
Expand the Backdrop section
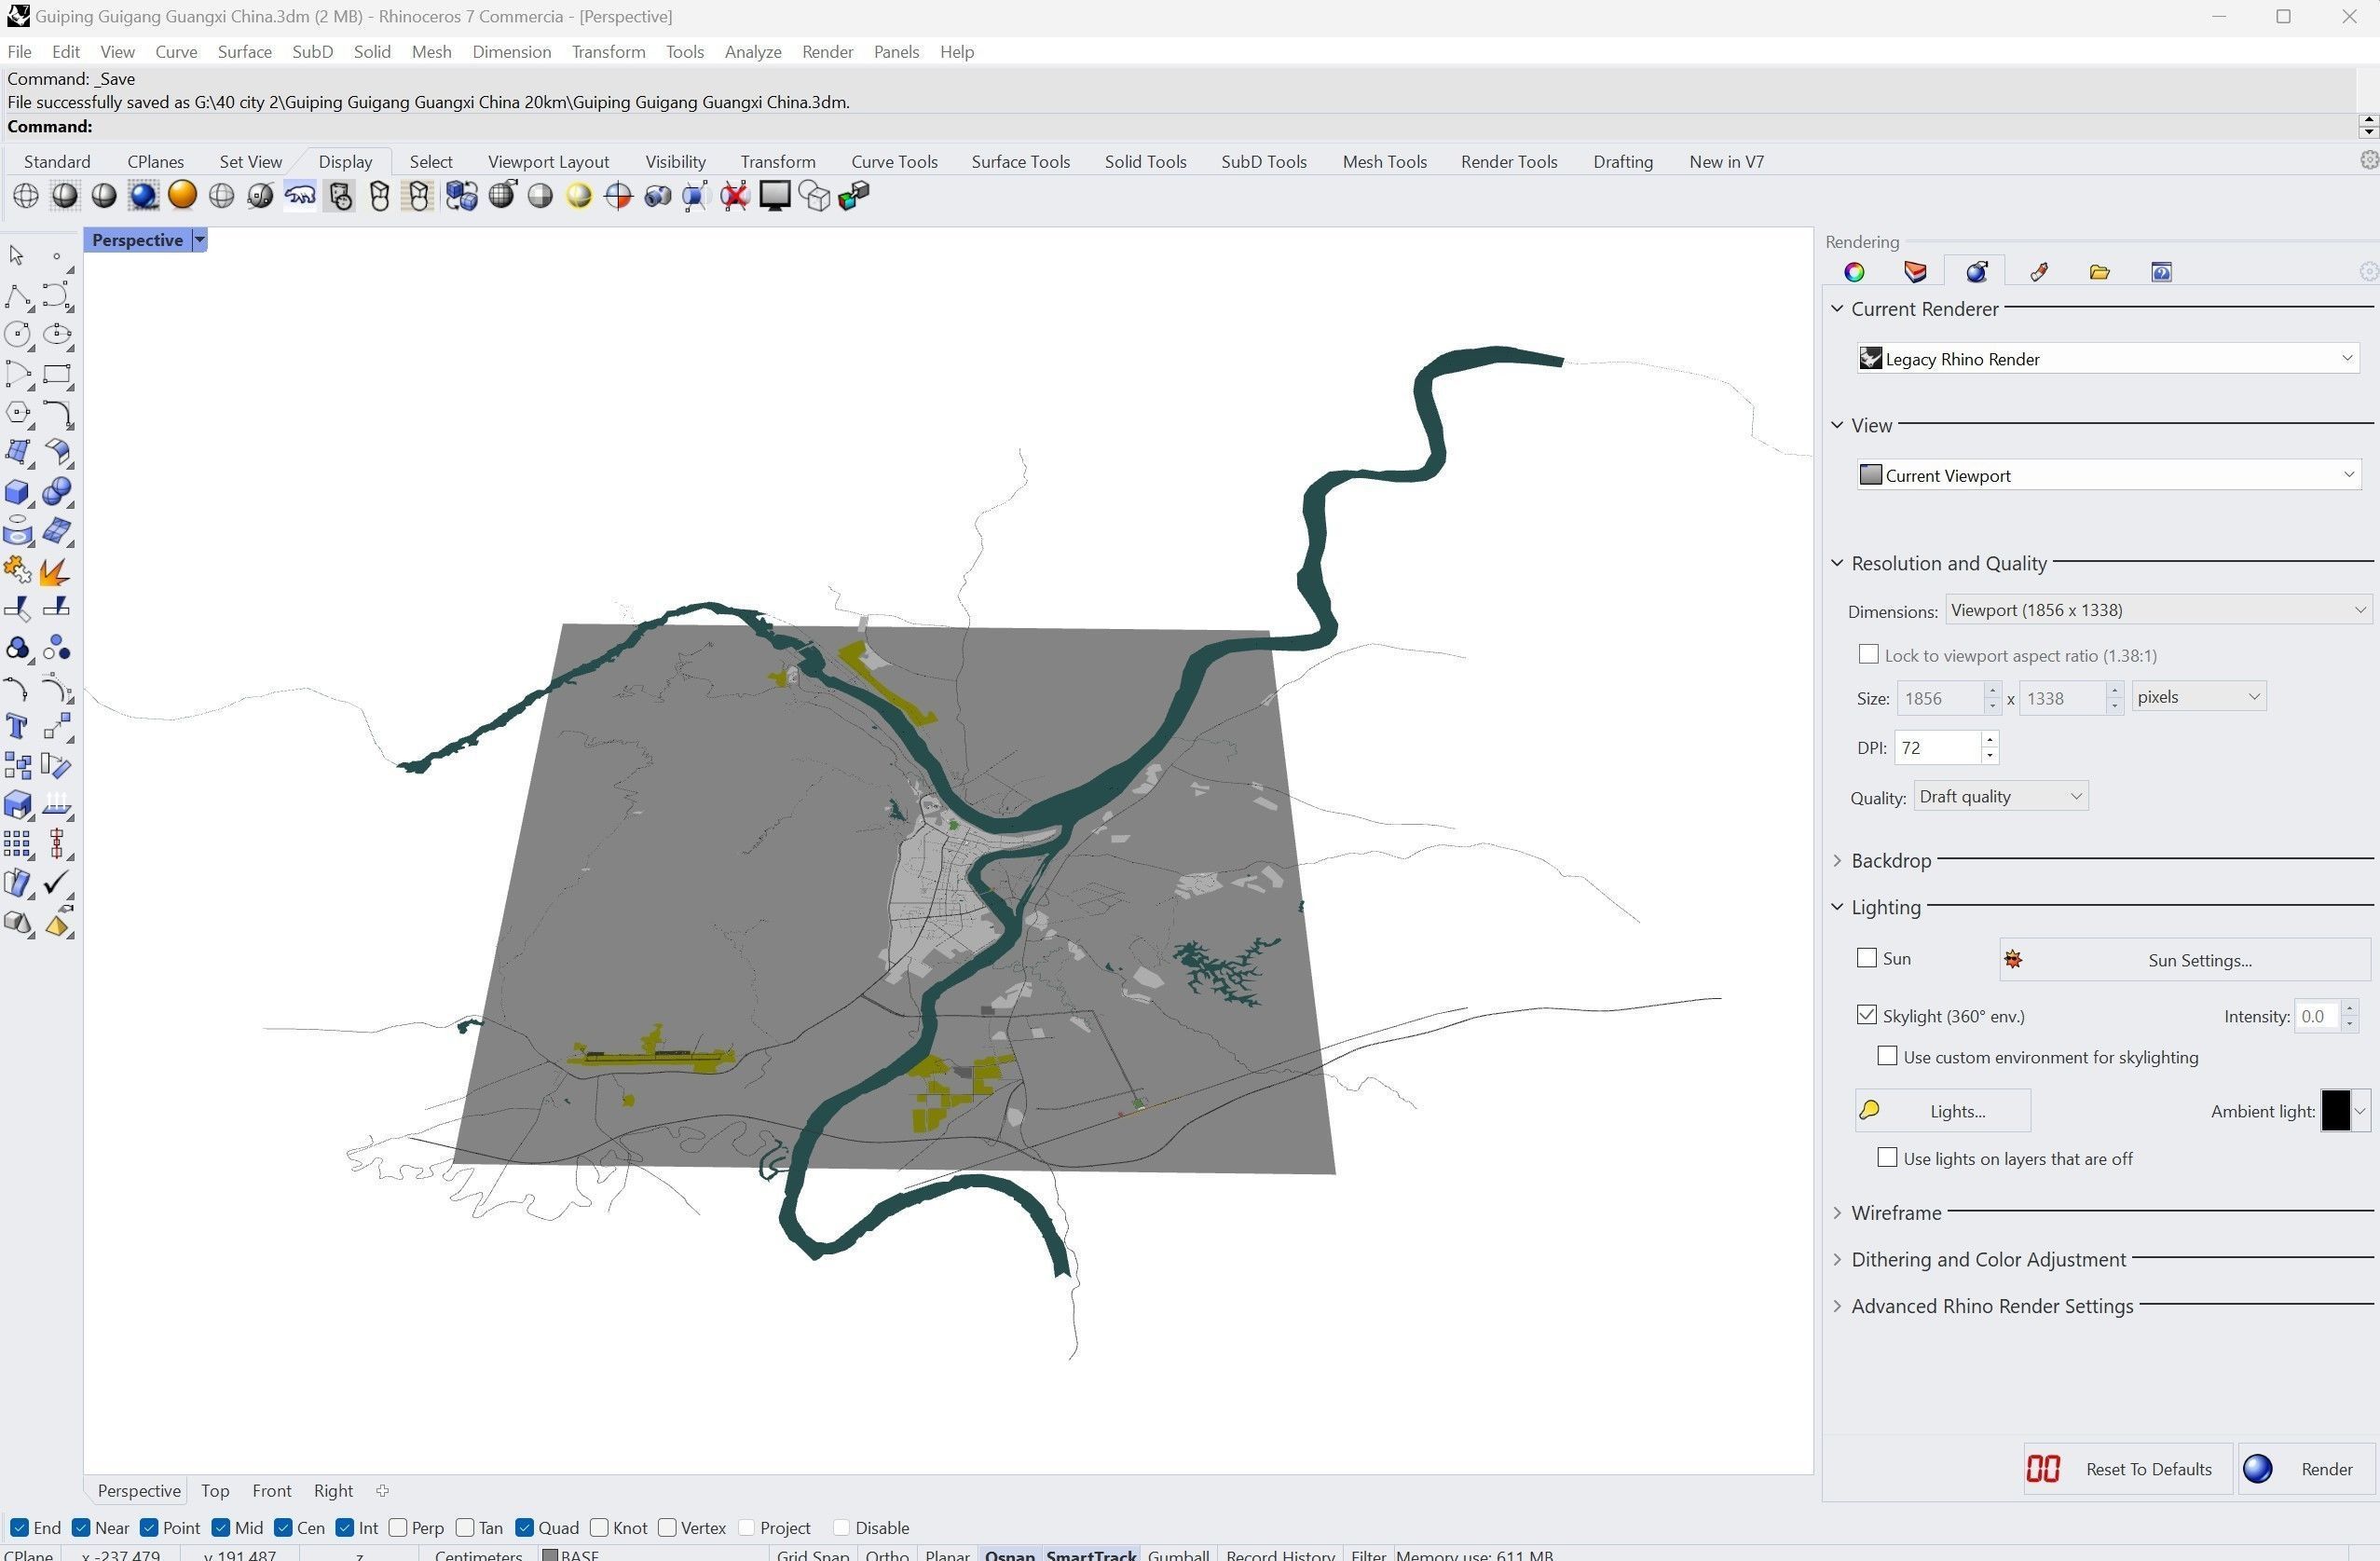point(1890,860)
